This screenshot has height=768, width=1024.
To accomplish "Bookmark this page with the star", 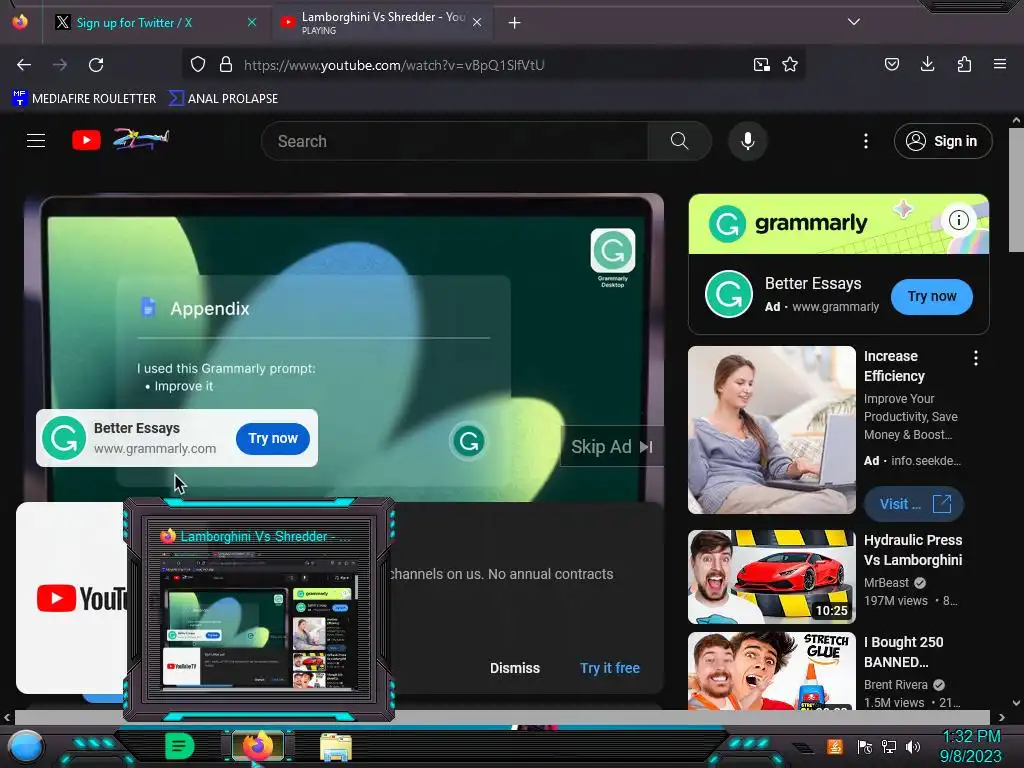I will (x=790, y=65).
